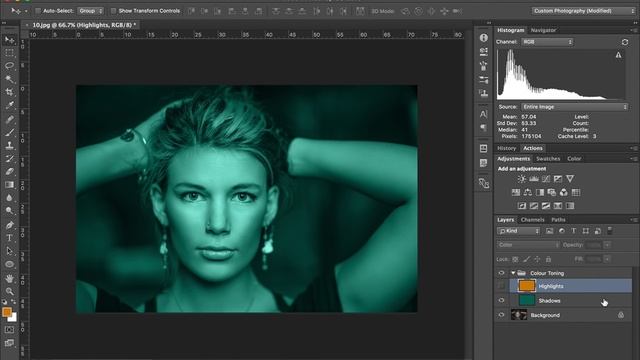This screenshot has width=640, height=360.
Task: Open the histogram Channel RGB dropdown
Action: (547, 42)
